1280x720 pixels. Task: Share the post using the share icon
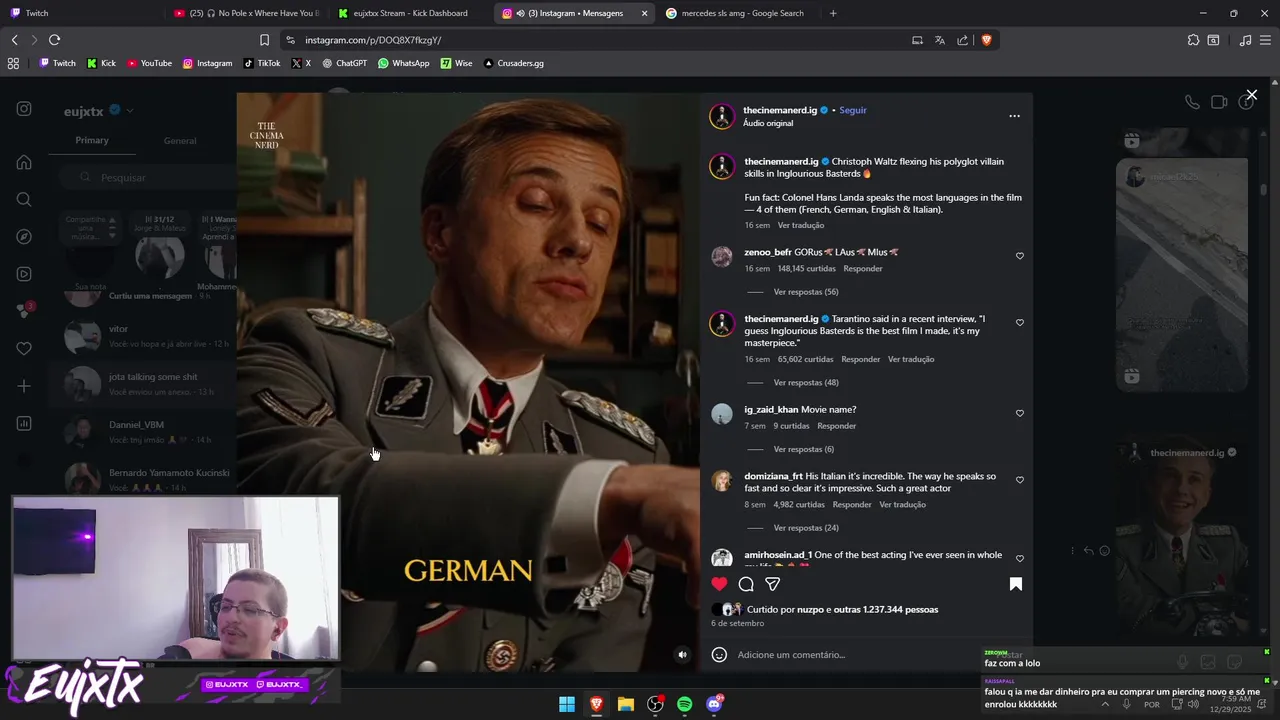click(x=772, y=584)
